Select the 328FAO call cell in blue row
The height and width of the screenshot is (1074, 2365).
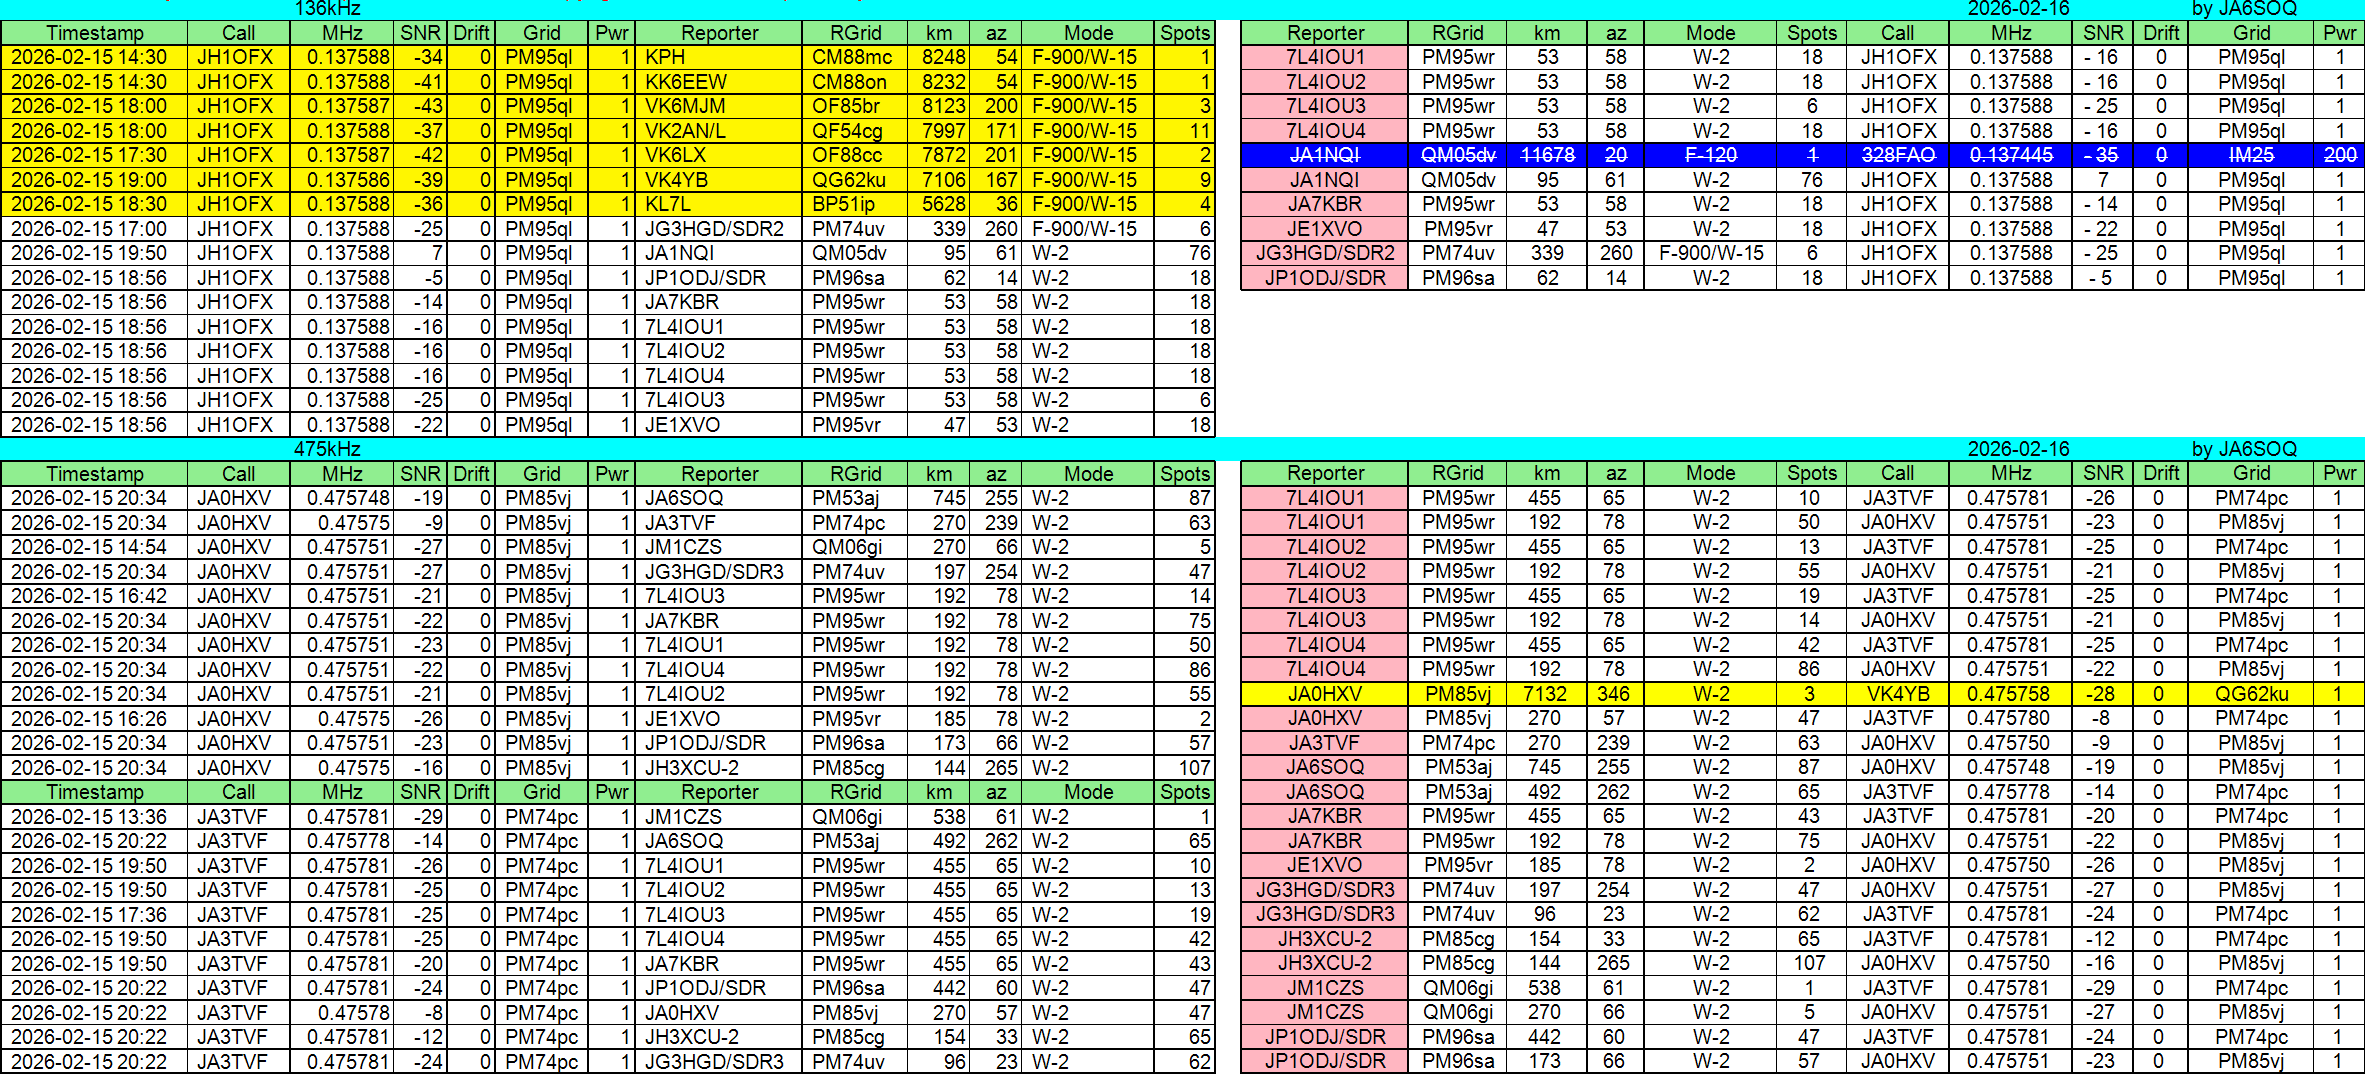(x=1897, y=155)
